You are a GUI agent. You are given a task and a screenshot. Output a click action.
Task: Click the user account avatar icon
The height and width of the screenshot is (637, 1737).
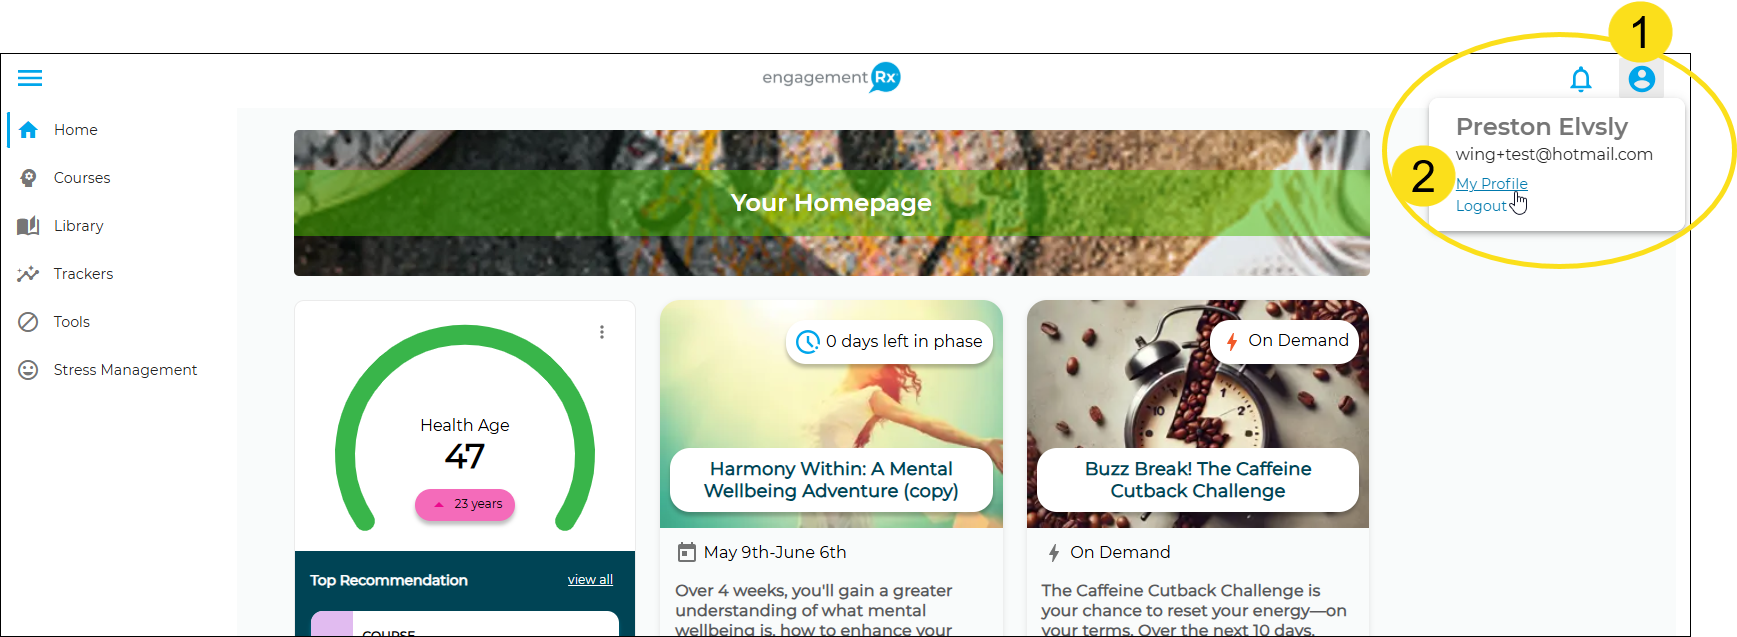click(1641, 78)
